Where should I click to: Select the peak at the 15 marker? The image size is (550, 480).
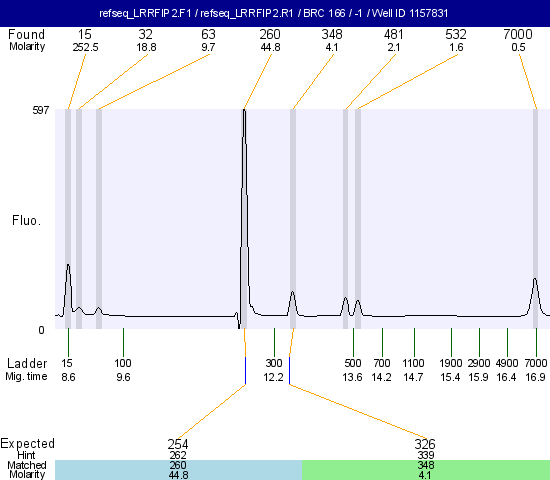68,288
